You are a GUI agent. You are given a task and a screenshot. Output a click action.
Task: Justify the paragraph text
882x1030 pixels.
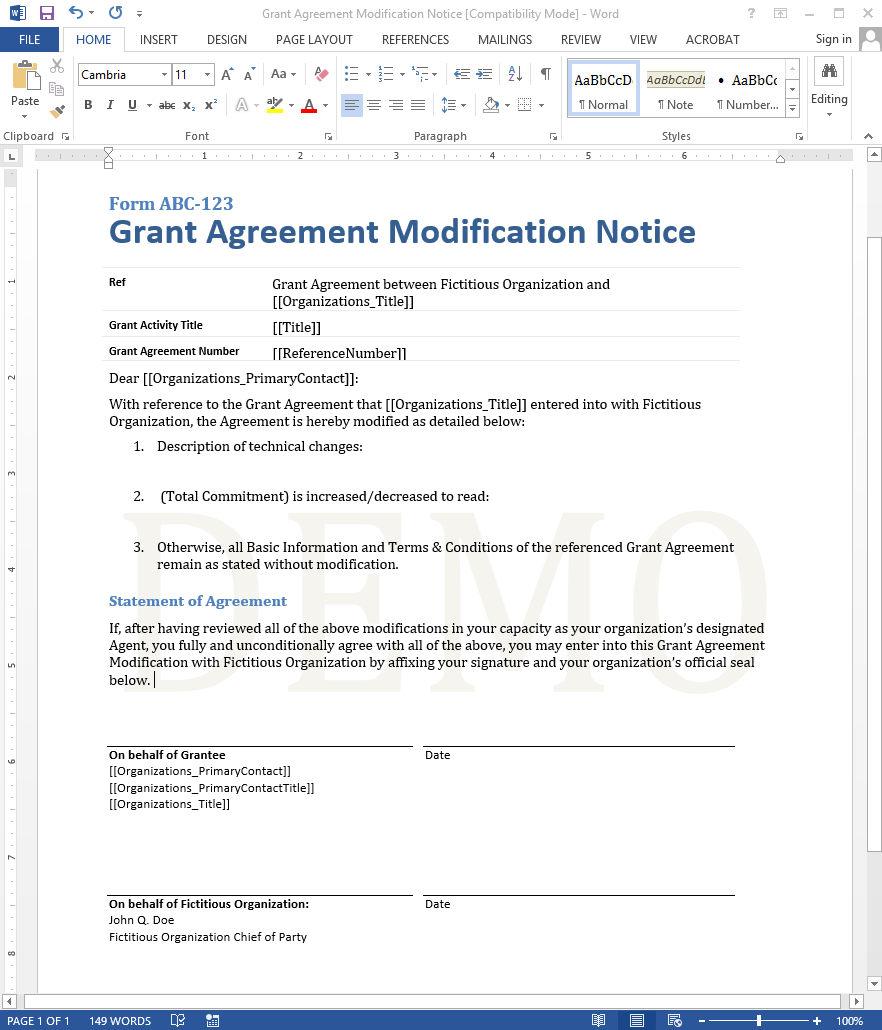(418, 105)
